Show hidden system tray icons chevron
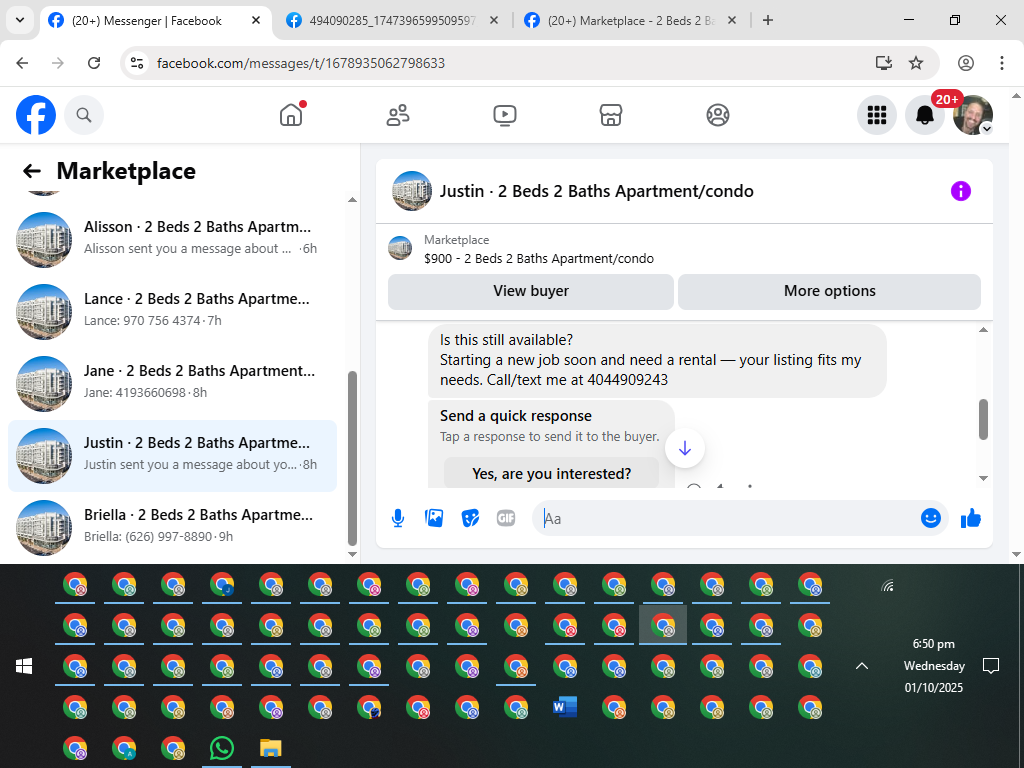1024x768 pixels. (862, 666)
